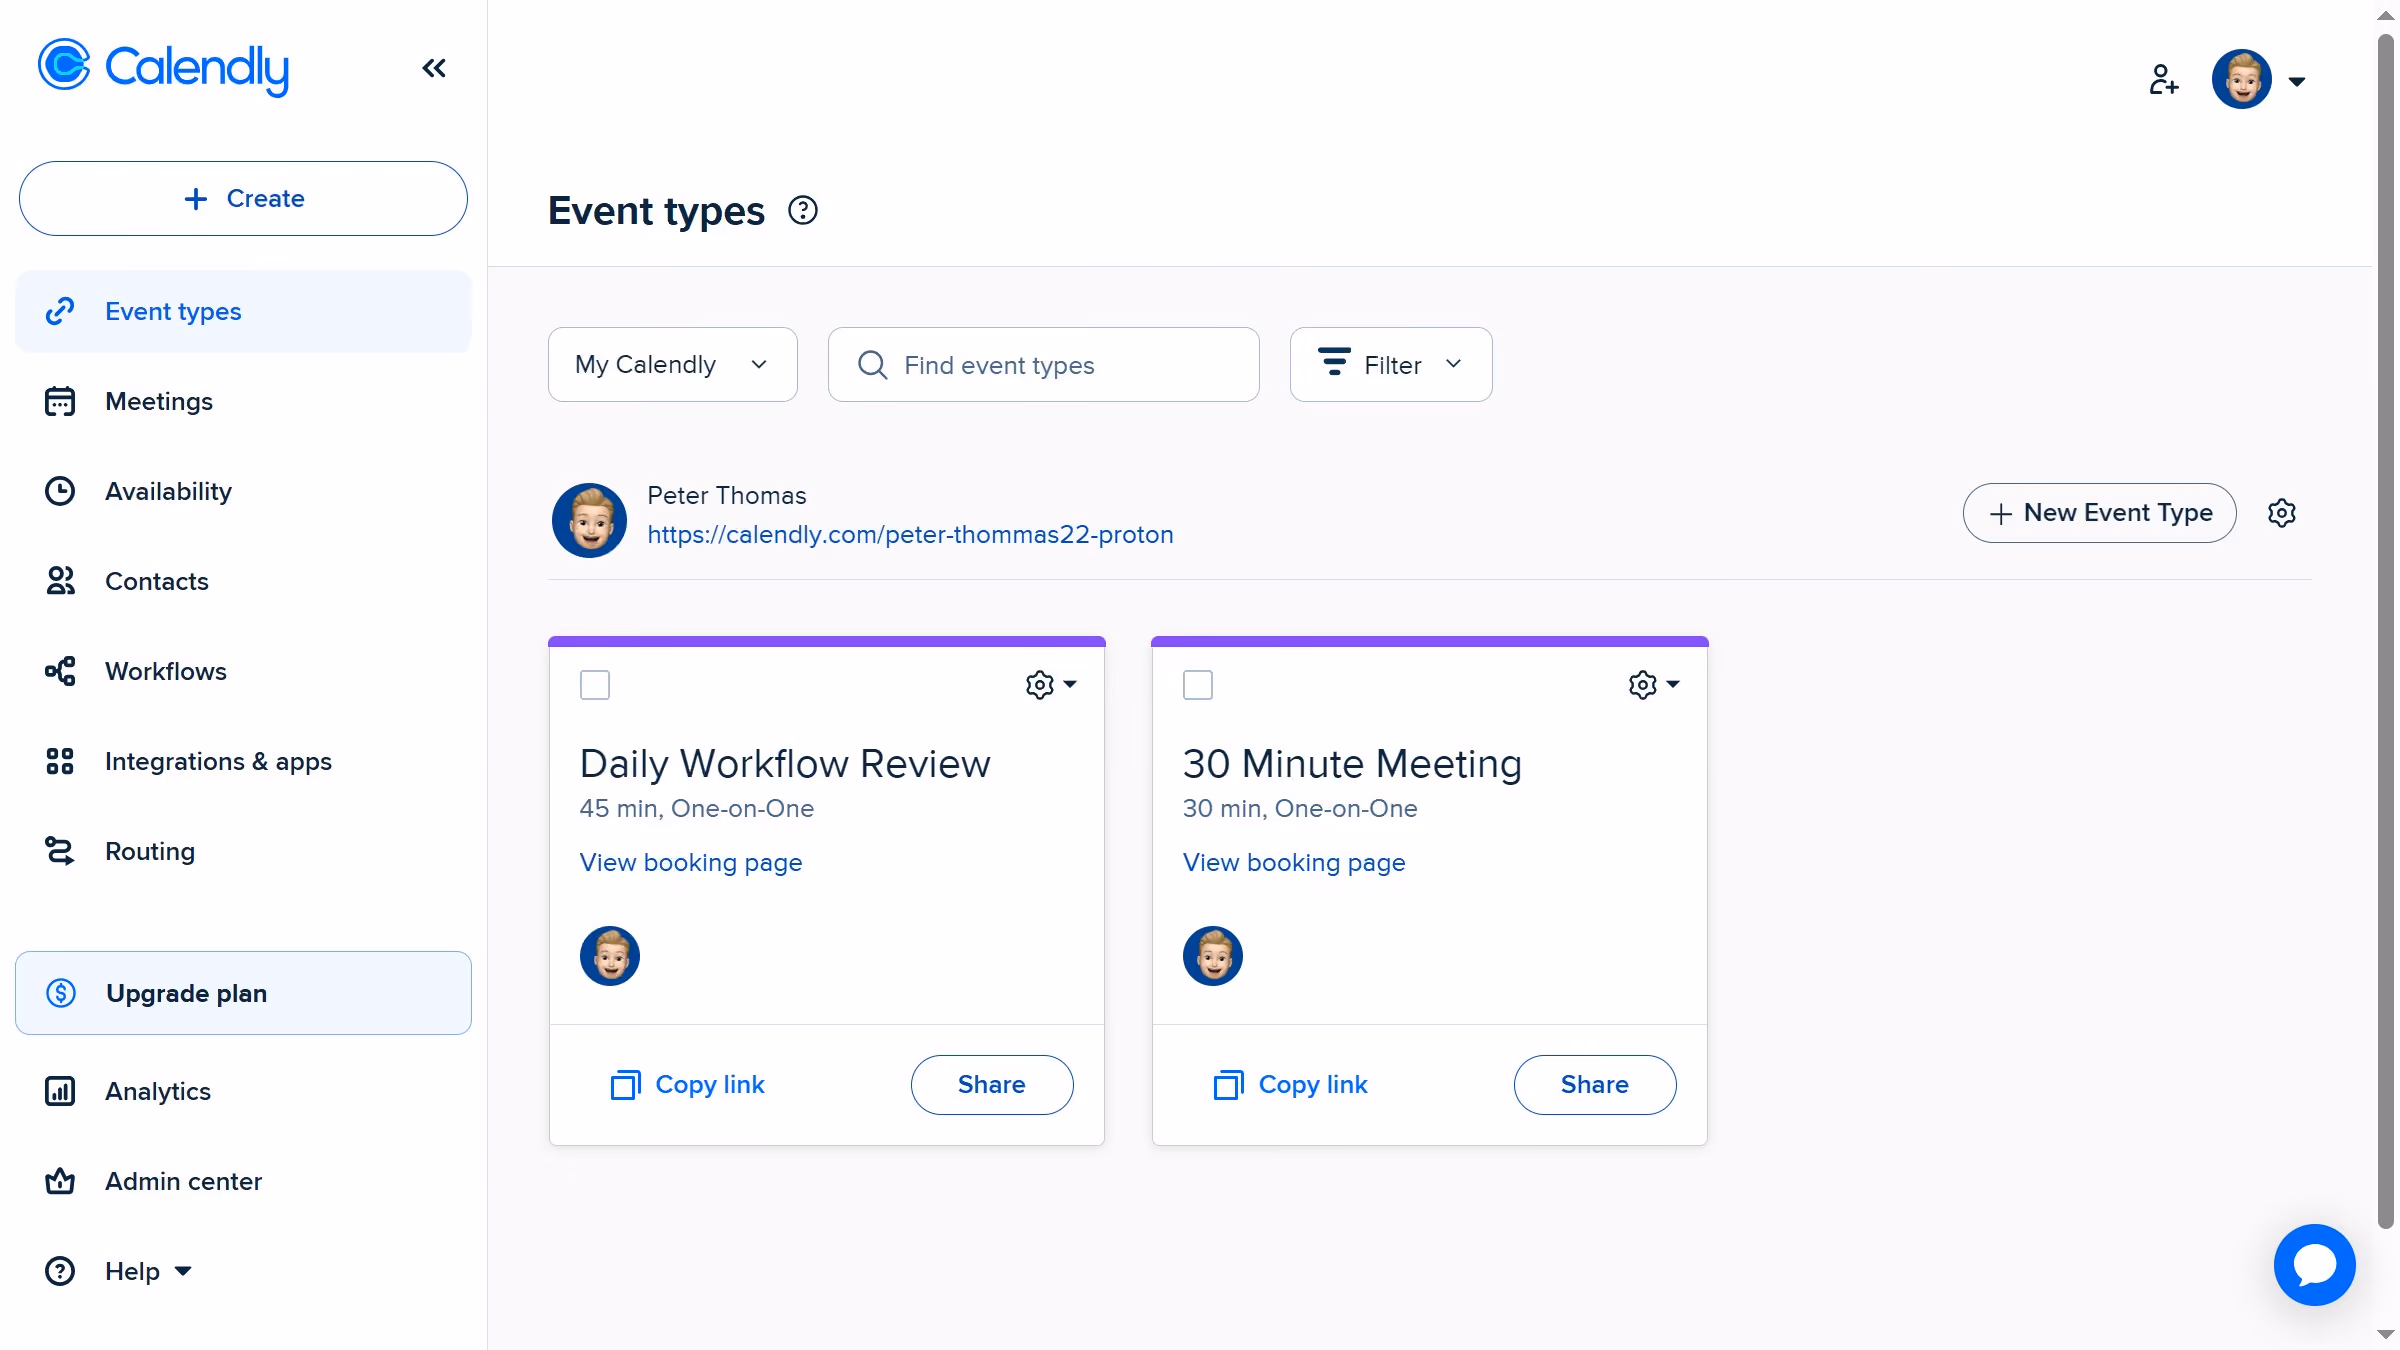Image resolution: width=2400 pixels, height=1350 pixels.
Task: View booking page for 30 Minute Meeting
Action: click(1294, 862)
